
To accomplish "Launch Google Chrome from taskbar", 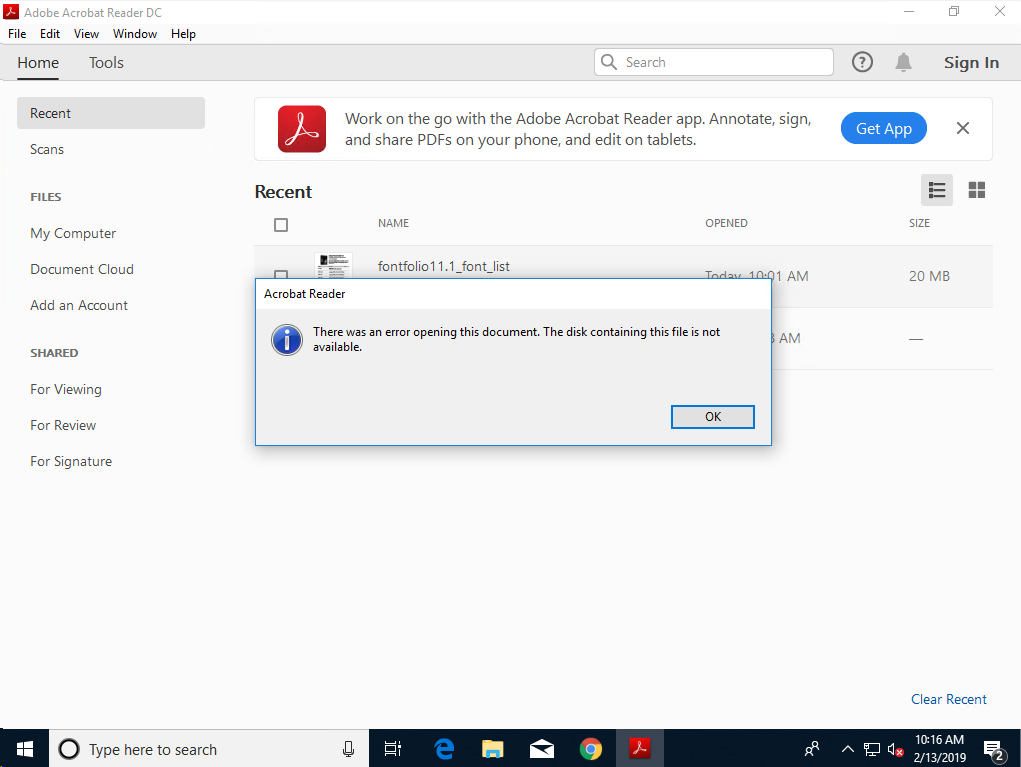I will [x=591, y=749].
